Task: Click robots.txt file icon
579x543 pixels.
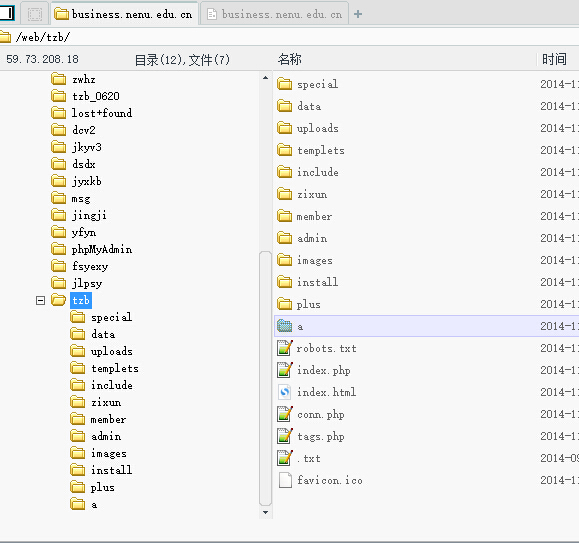Action: point(285,348)
